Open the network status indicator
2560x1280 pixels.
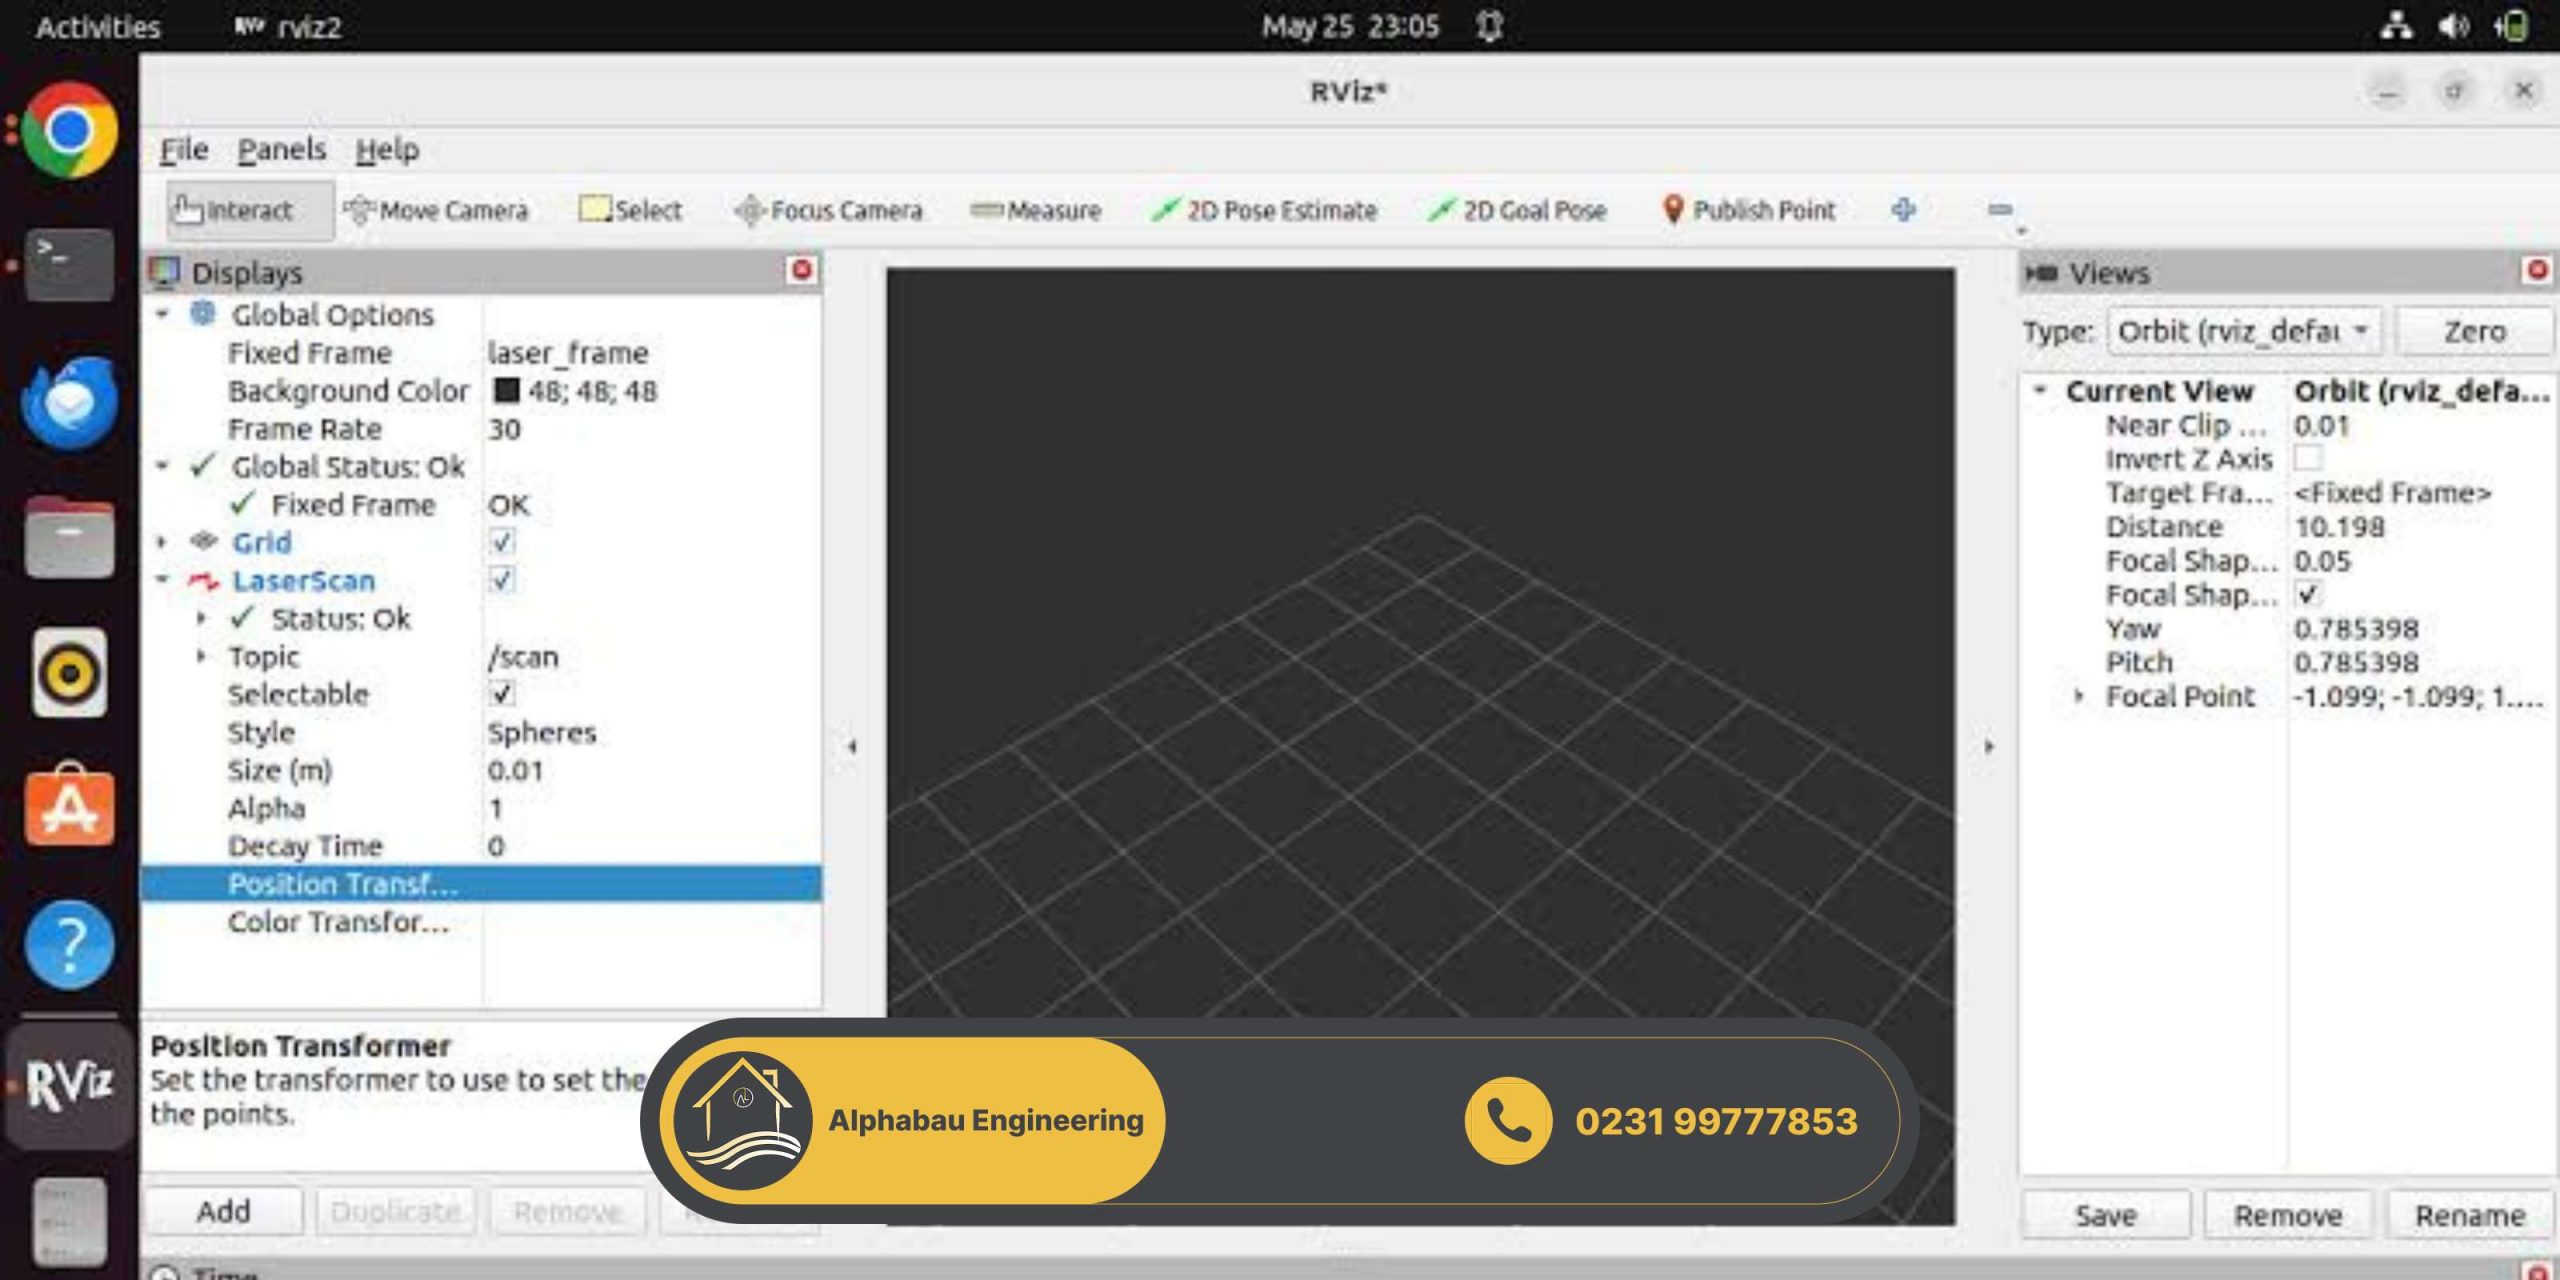point(2396,26)
